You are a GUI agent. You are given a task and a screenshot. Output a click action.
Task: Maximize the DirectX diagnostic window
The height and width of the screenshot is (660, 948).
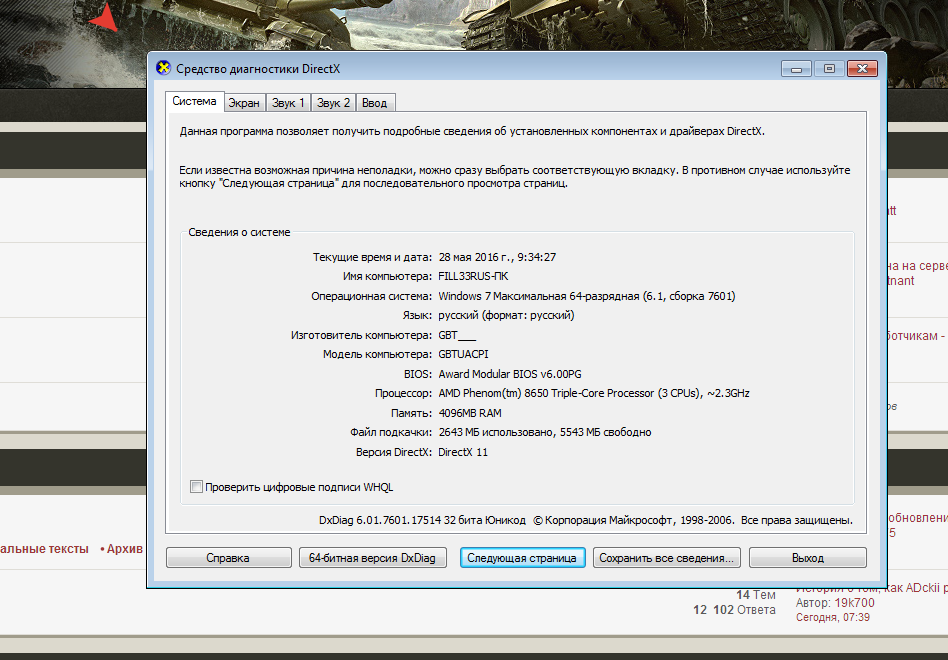coord(827,69)
